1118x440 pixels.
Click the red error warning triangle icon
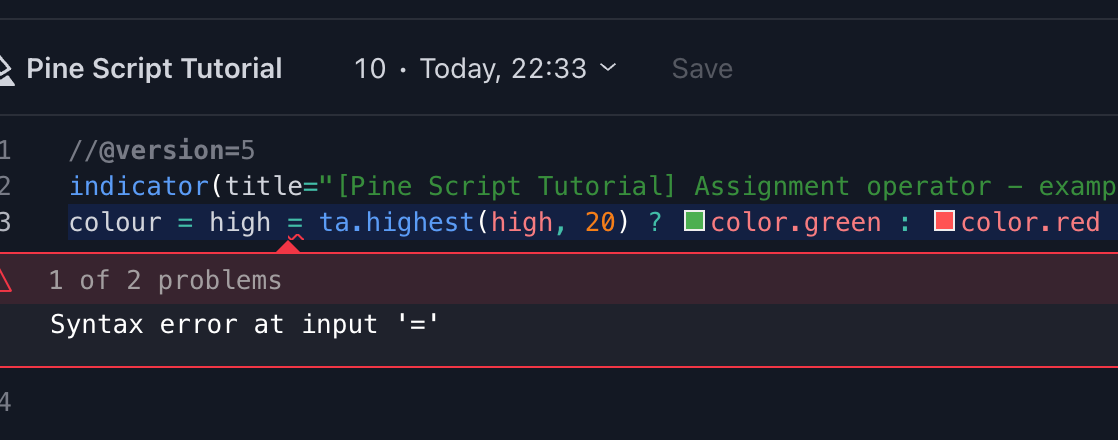coord(4,281)
